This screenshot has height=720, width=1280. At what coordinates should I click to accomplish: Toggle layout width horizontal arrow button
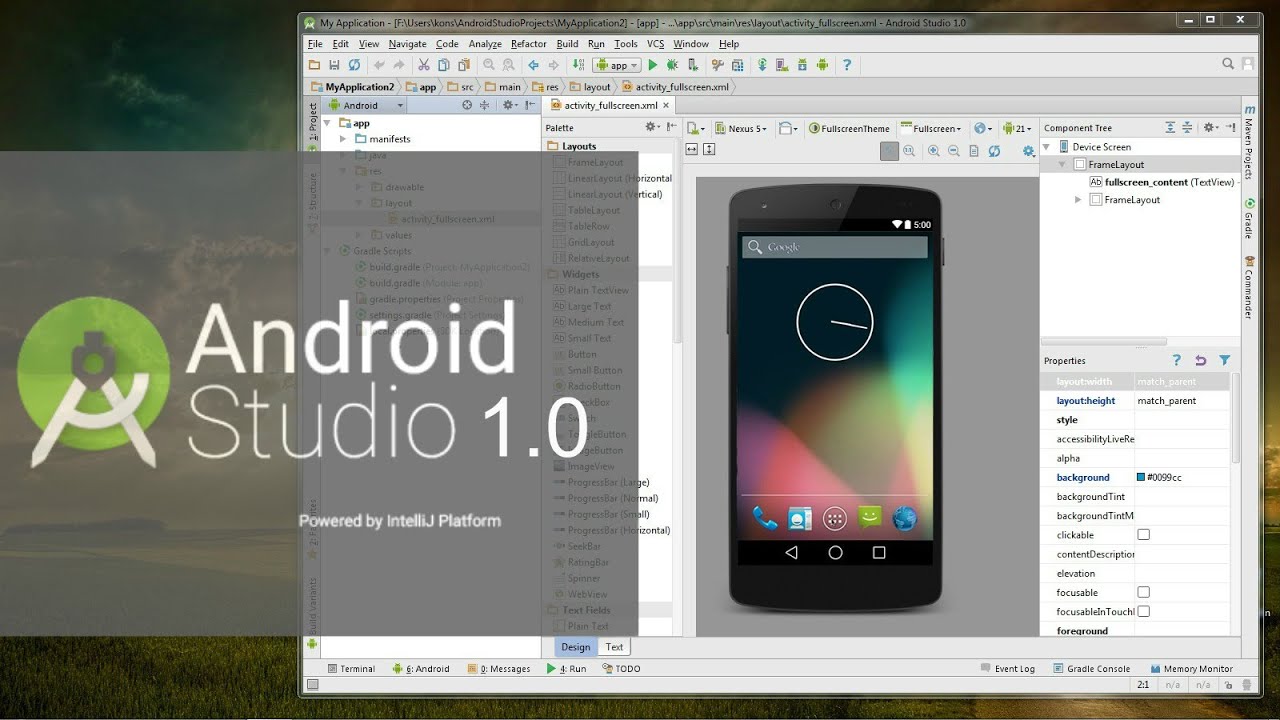(x=691, y=149)
